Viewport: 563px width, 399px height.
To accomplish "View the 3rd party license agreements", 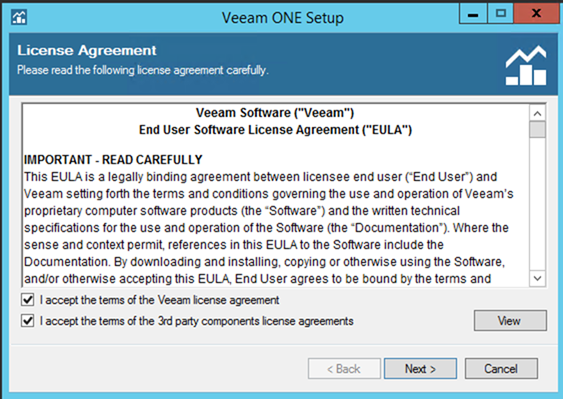I will [x=510, y=321].
